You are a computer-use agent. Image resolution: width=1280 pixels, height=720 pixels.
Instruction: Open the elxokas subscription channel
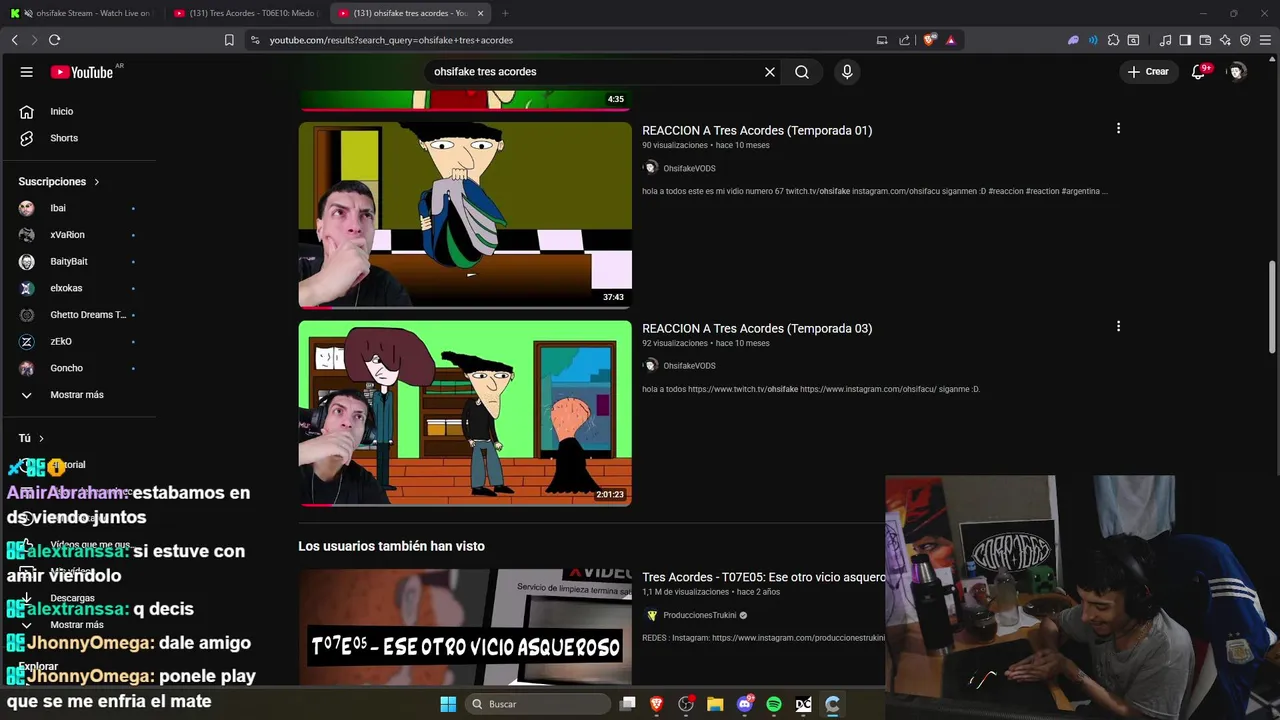pyautogui.click(x=66, y=288)
